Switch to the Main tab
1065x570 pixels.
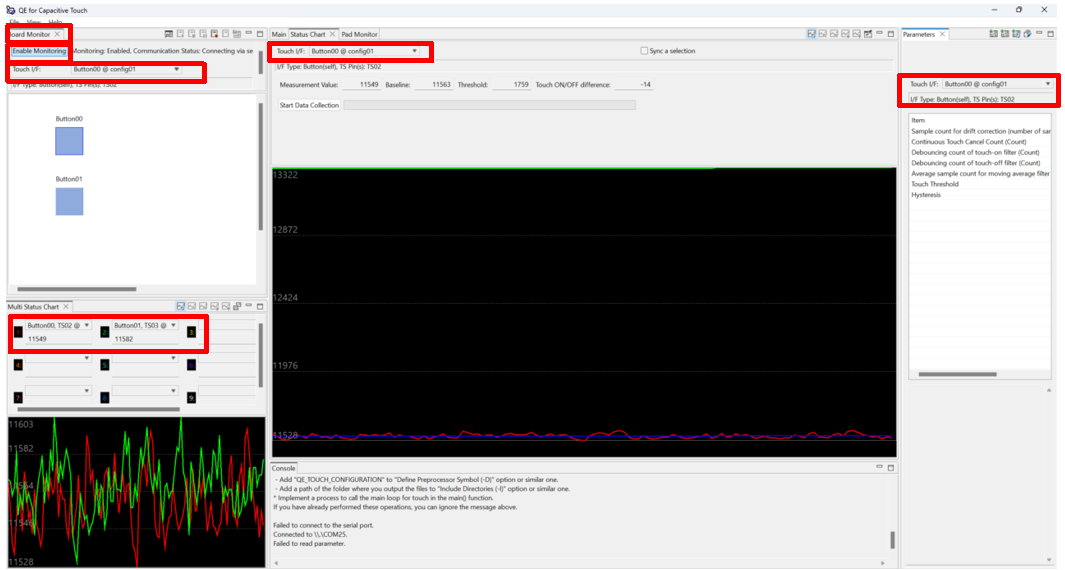(x=279, y=34)
